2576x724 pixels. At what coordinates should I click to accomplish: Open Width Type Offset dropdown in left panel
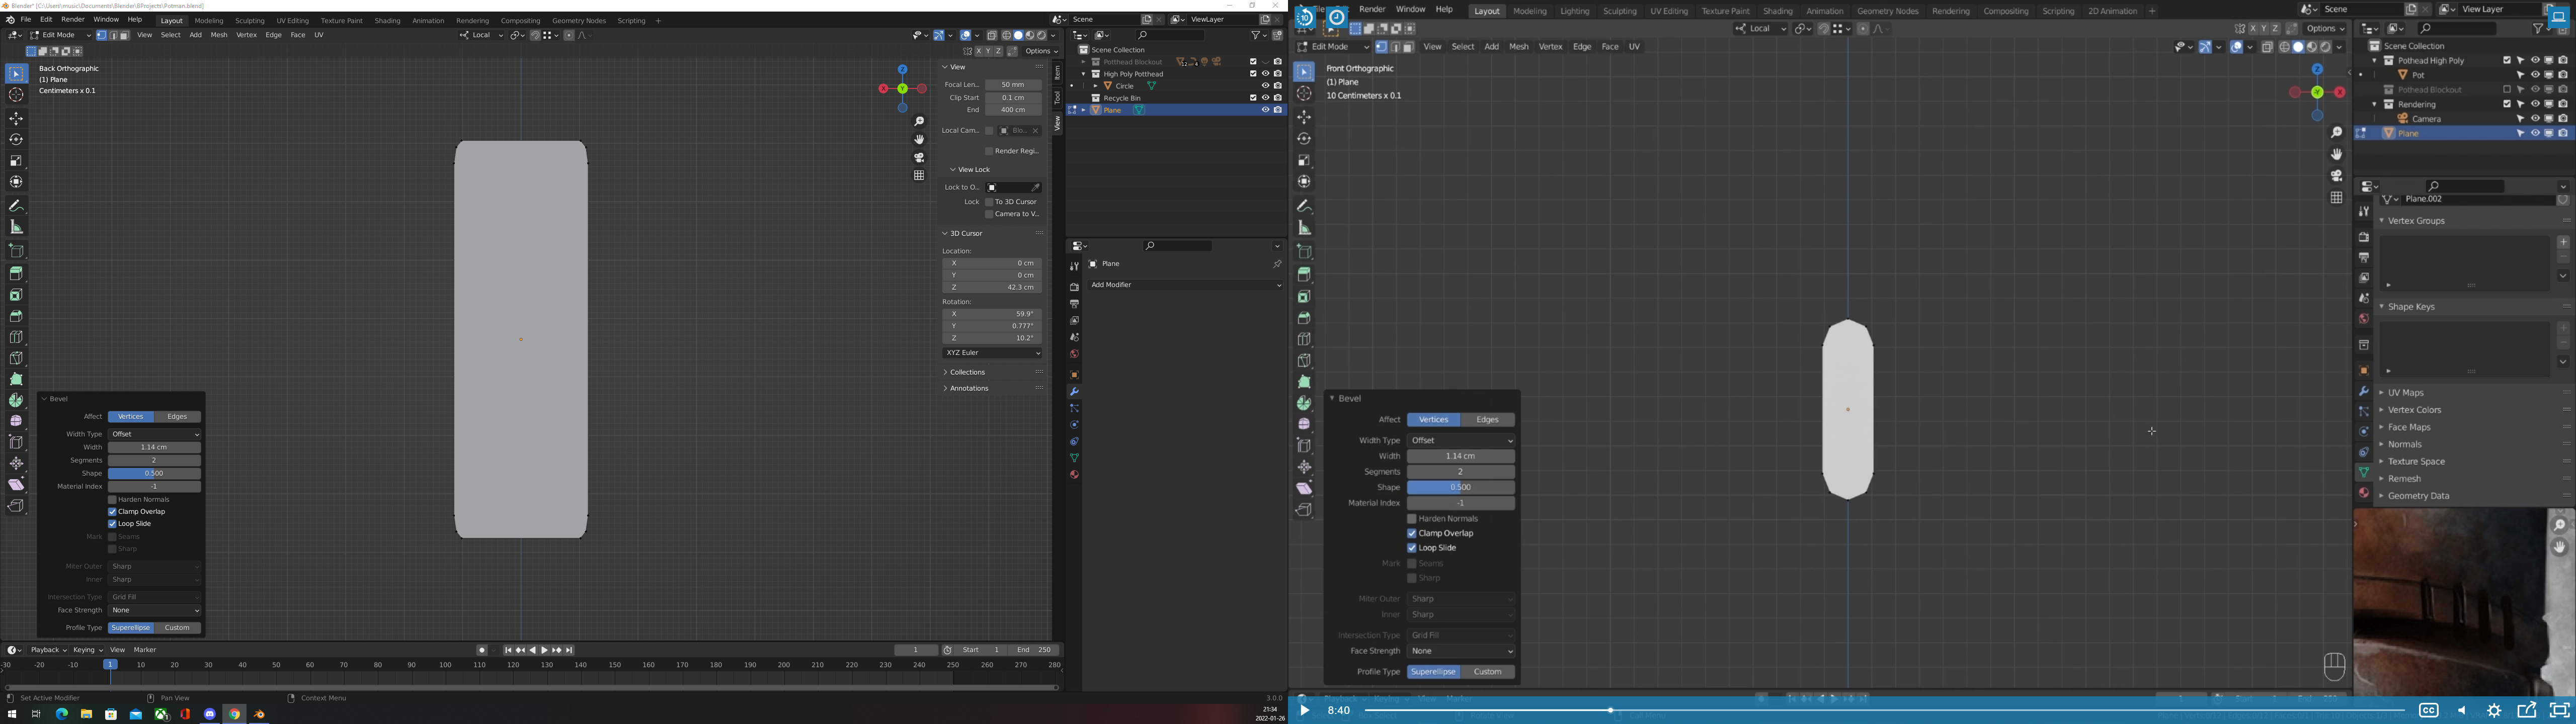[x=155, y=435]
